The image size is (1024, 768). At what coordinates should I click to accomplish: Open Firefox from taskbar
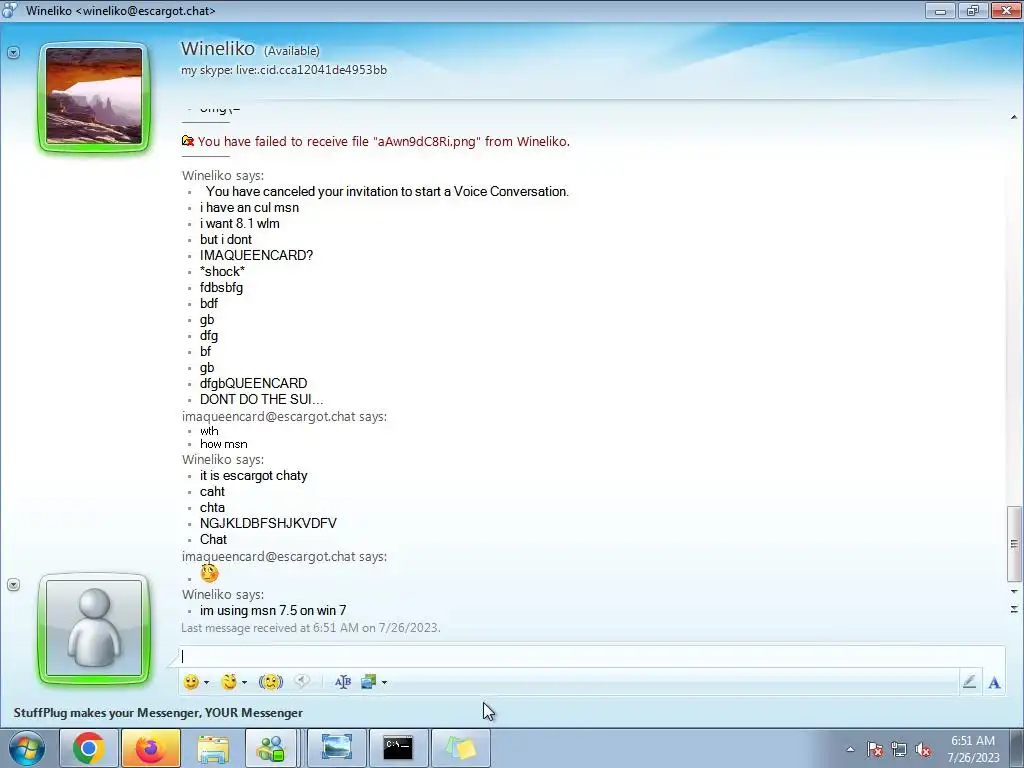150,748
